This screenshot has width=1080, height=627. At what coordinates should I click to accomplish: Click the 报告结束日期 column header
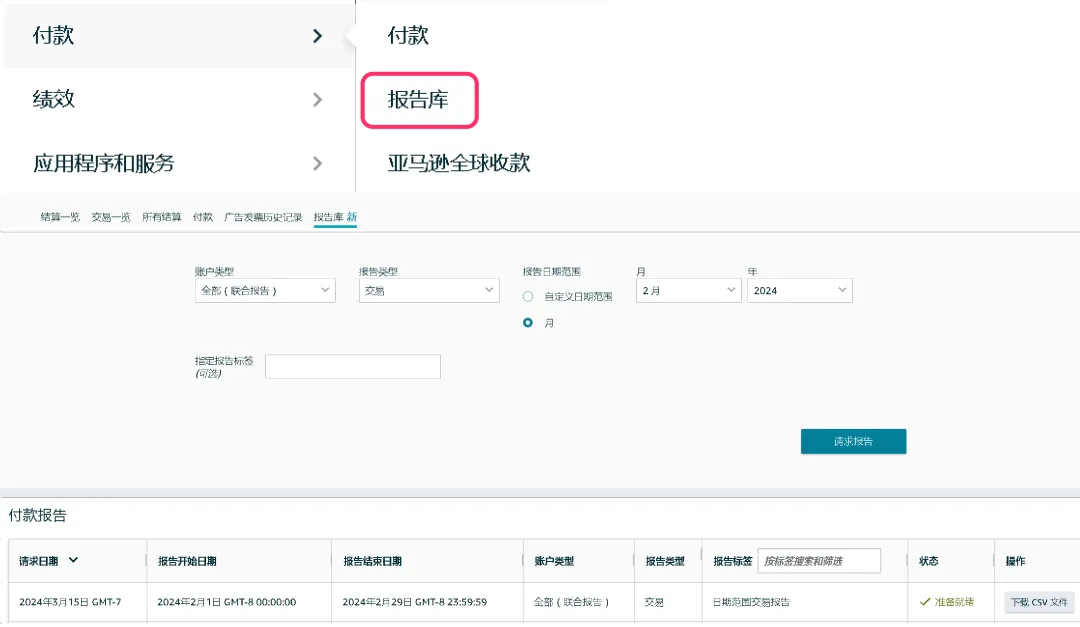[373, 561]
